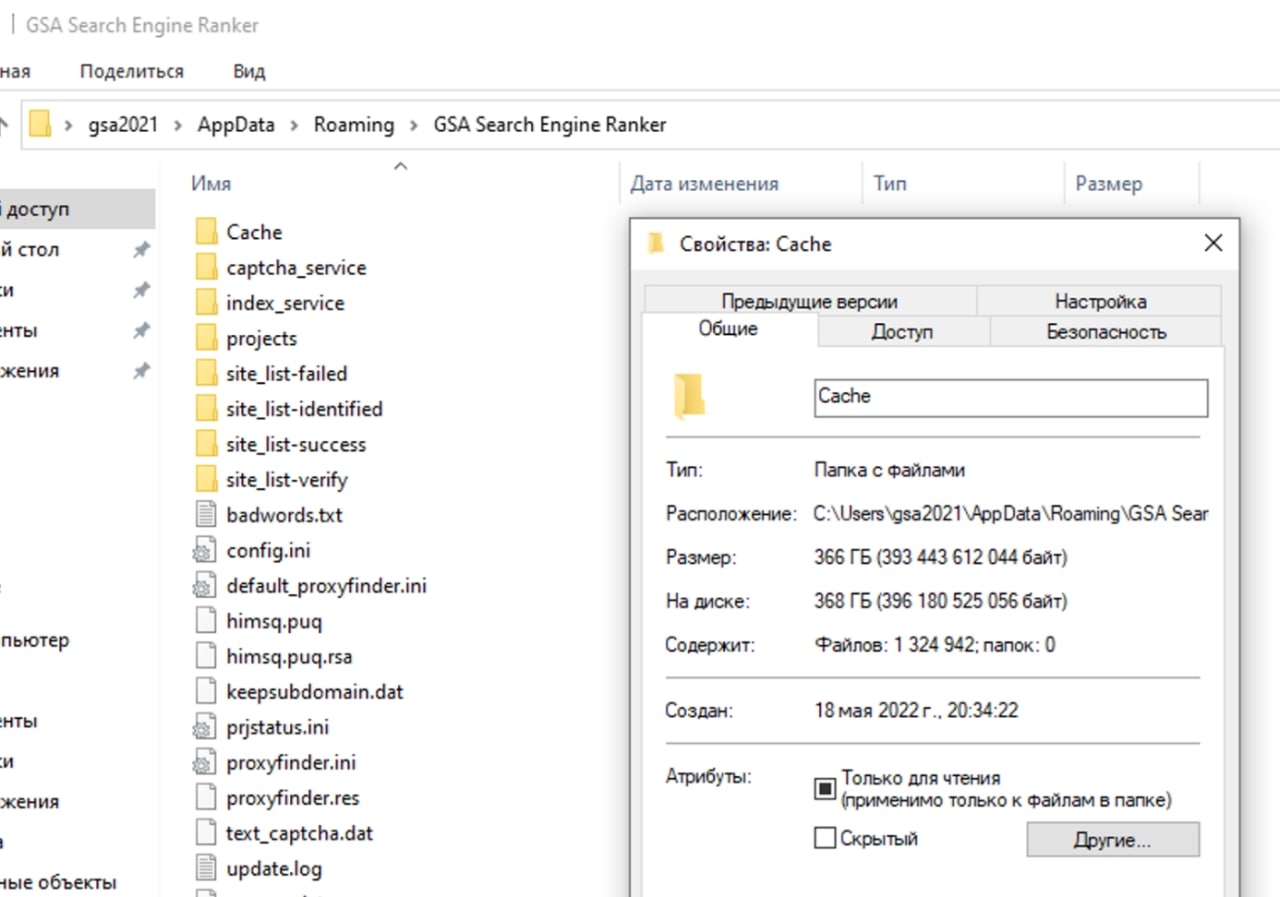The image size is (1280, 897).
Task: Click the himsq.puq file icon
Action: [206, 622]
